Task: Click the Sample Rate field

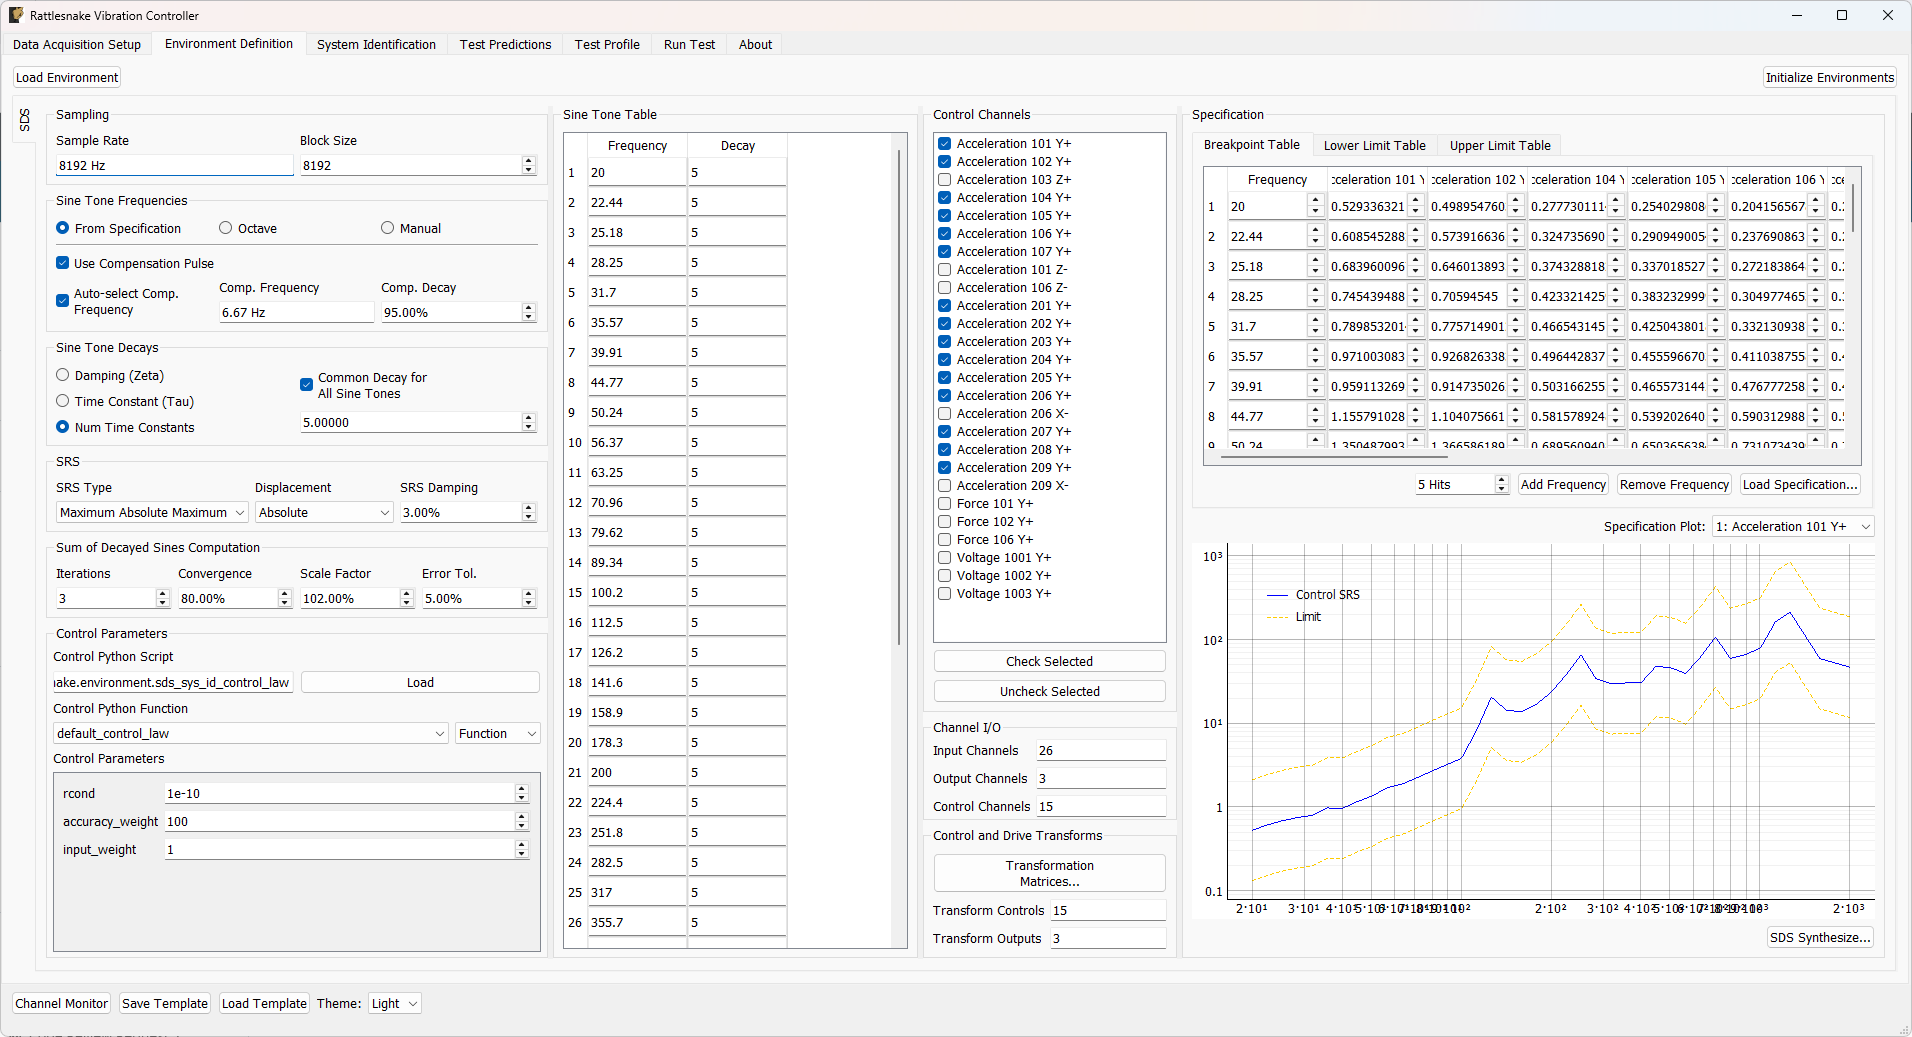Action: click(x=174, y=165)
